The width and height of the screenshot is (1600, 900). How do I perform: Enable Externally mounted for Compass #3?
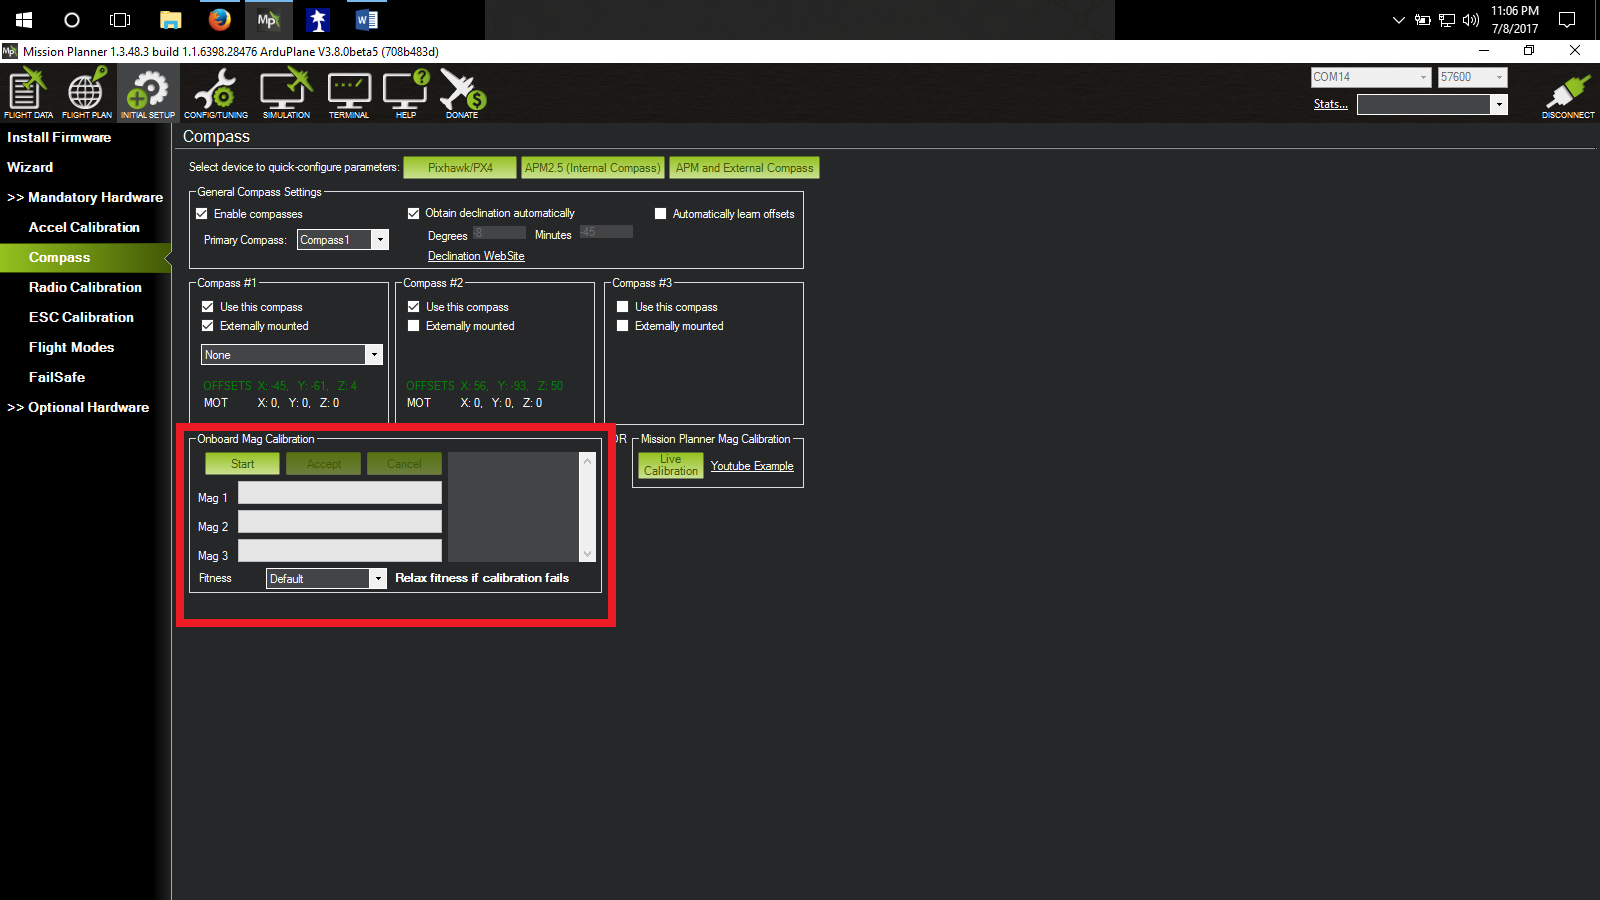coord(622,326)
